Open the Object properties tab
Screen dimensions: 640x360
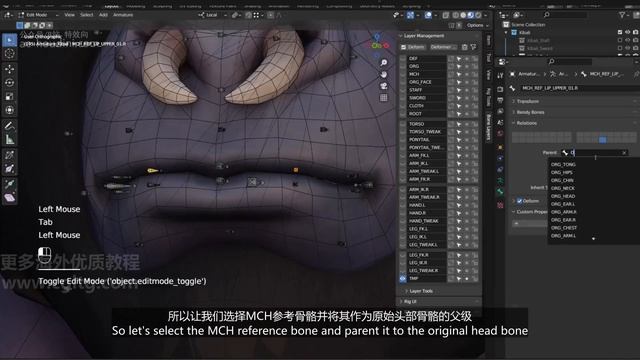pos(500,147)
